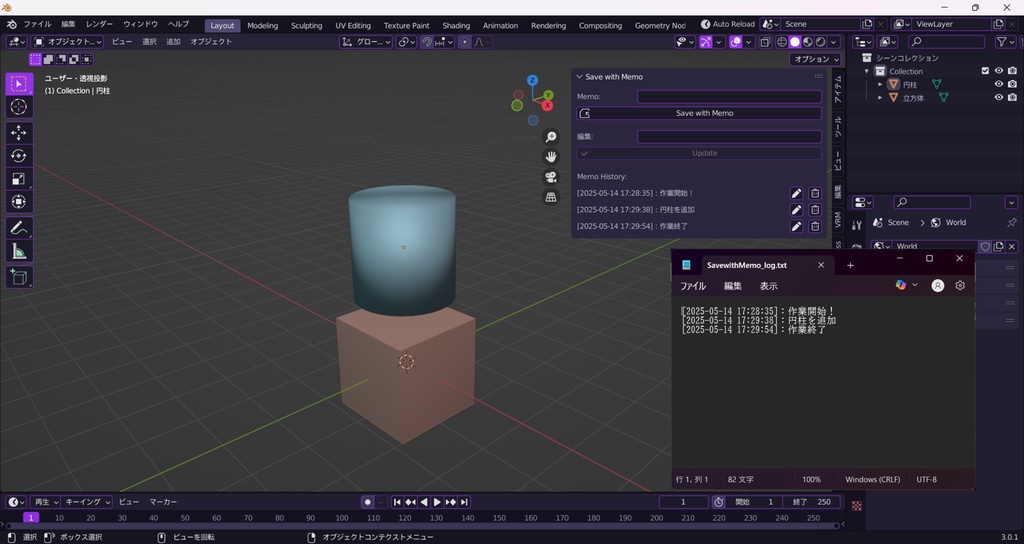Select the Scale tool

click(x=19, y=178)
